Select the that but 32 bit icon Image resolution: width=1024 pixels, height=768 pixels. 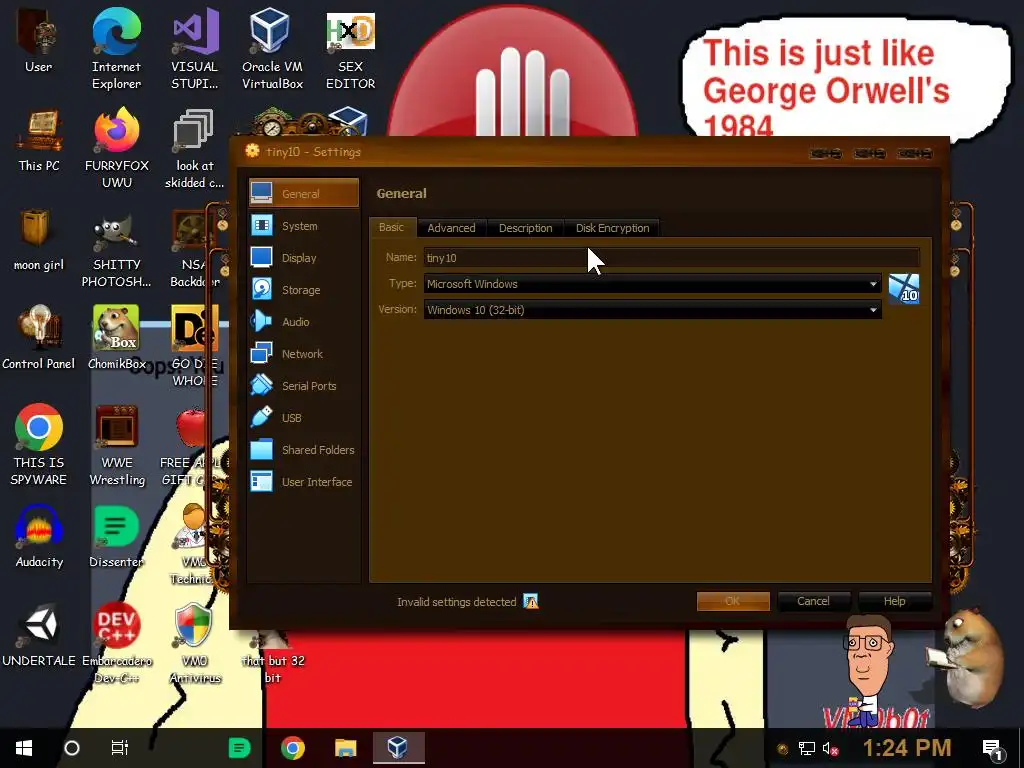tap(273, 660)
